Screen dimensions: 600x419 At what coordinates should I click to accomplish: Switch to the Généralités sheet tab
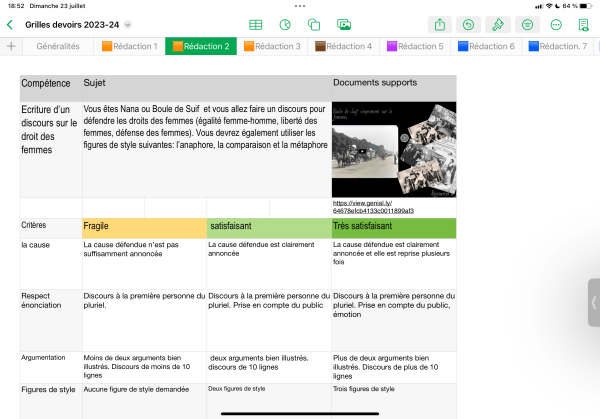[x=58, y=46]
